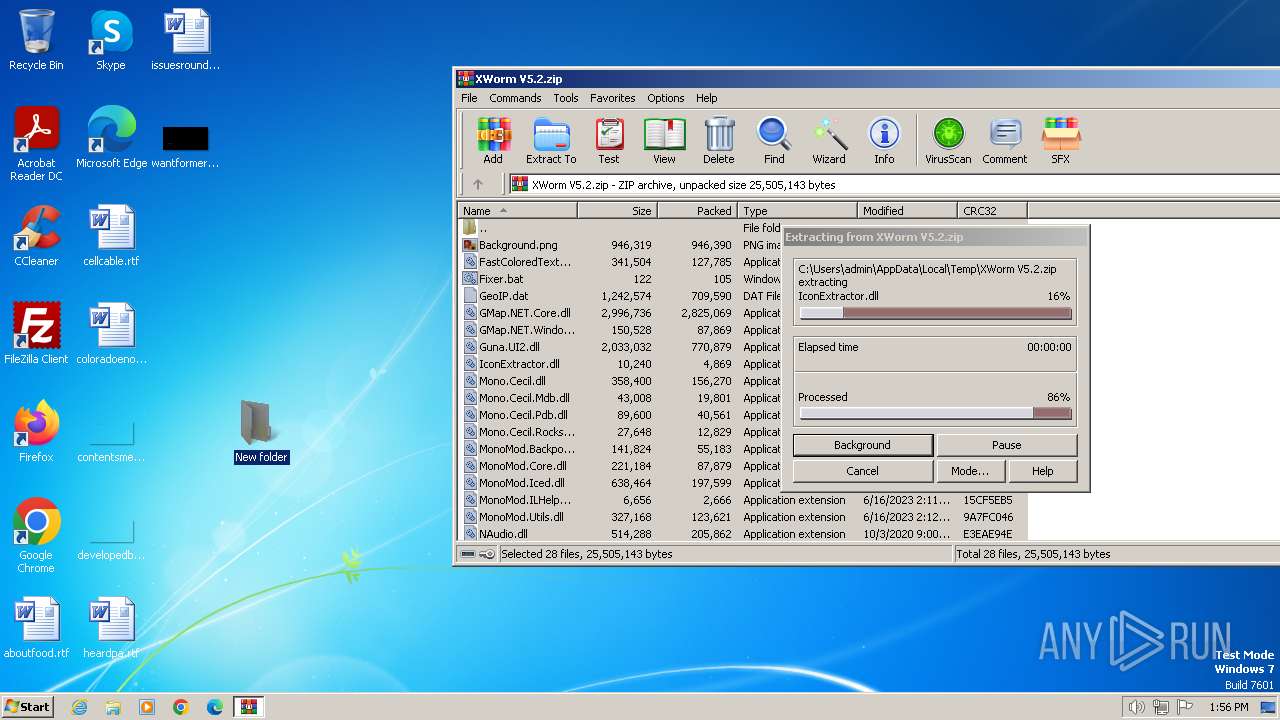Image resolution: width=1280 pixels, height=720 pixels.
Task: Open the Tools menu
Action: pos(566,98)
